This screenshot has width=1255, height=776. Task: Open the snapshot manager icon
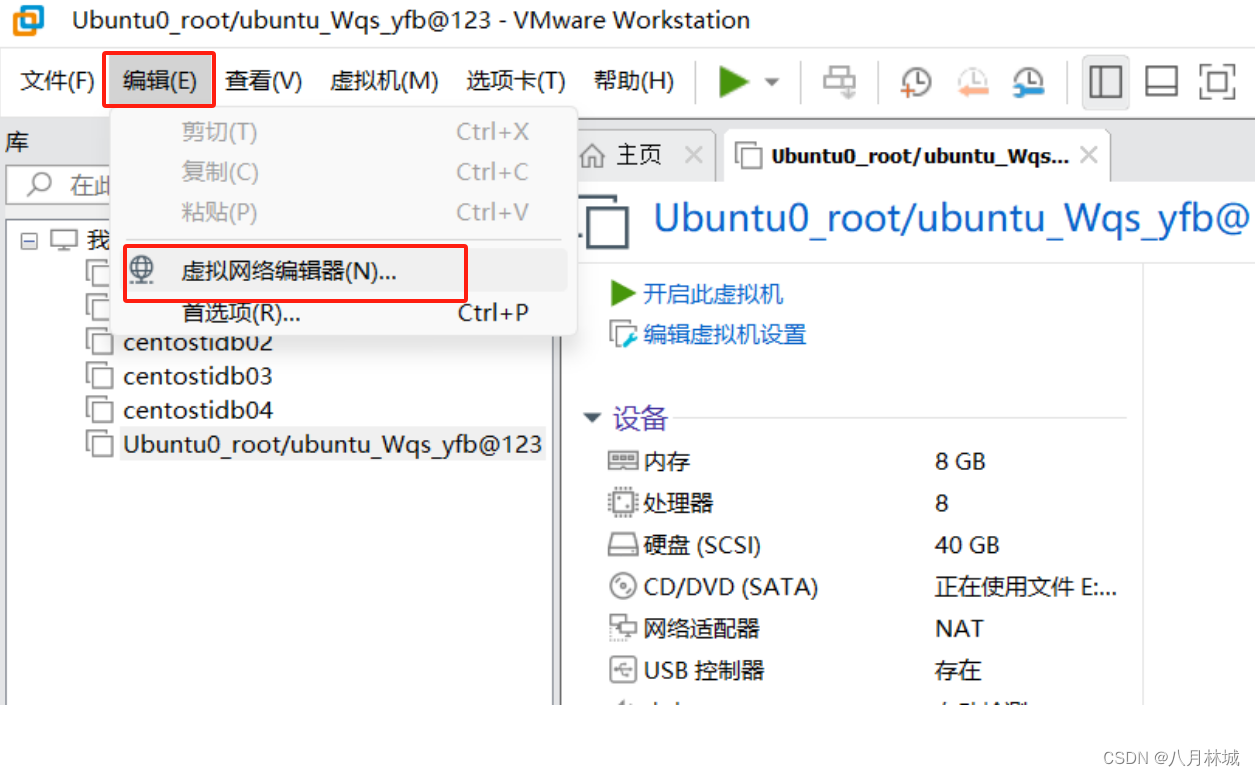coord(1027,82)
